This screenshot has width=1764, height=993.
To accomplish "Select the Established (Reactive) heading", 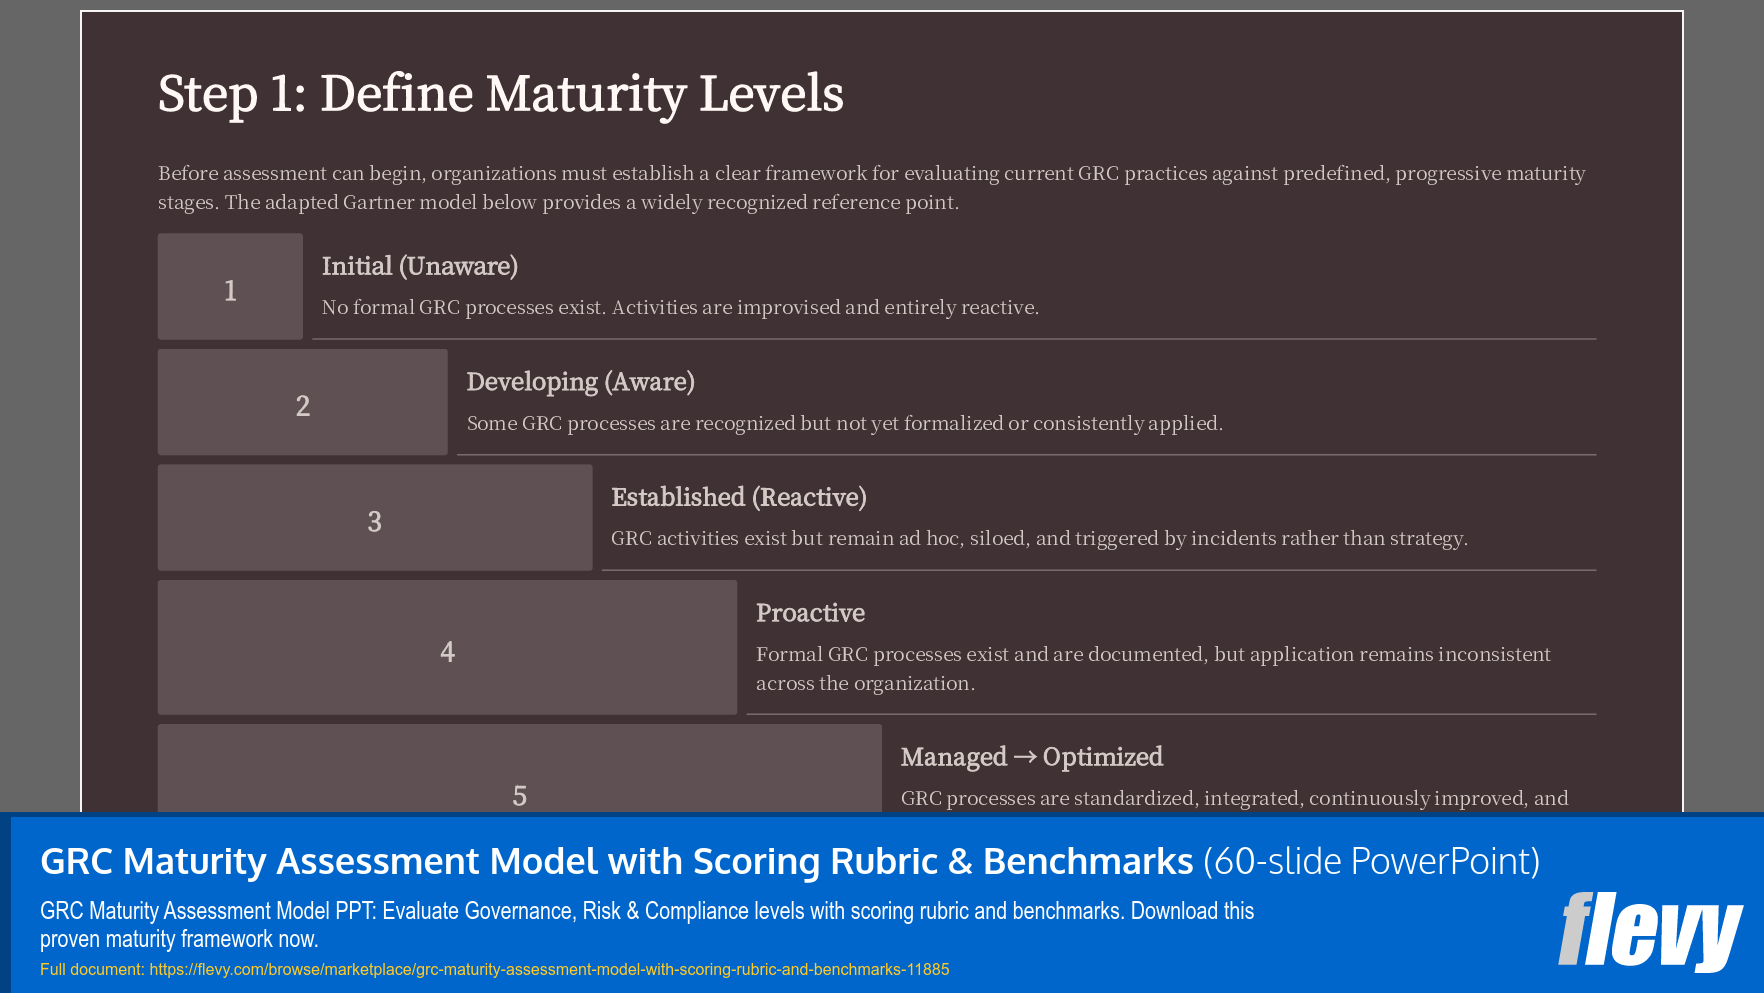I will click(x=739, y=497).
